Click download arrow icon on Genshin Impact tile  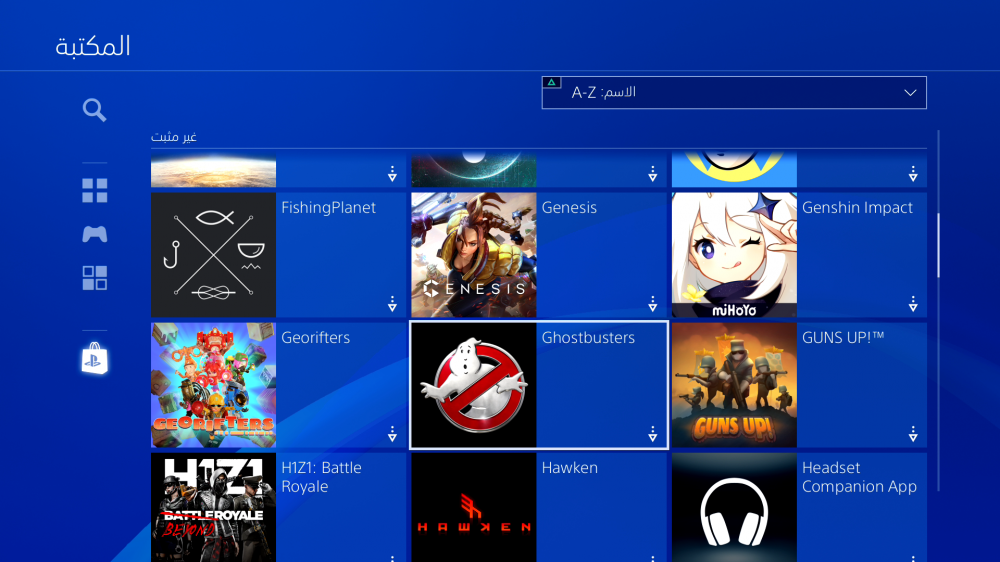913,304
